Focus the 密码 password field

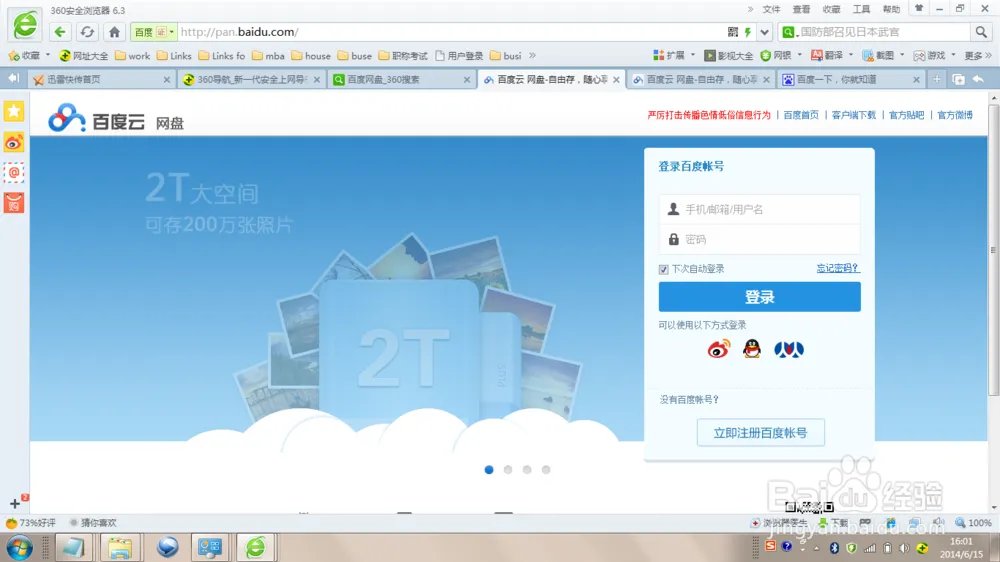pyautogui.click(x=759, y=239)
